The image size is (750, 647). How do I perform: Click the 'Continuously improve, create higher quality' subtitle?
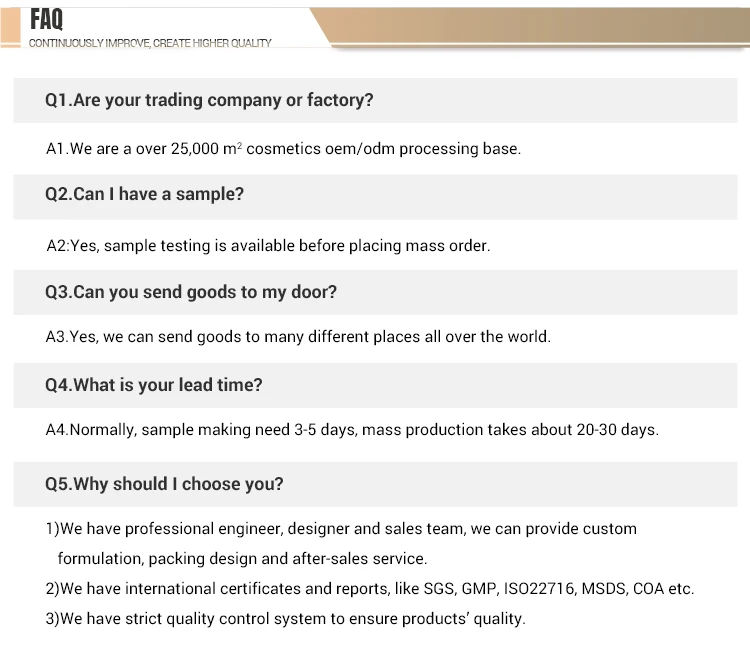(x=150, y=44)
